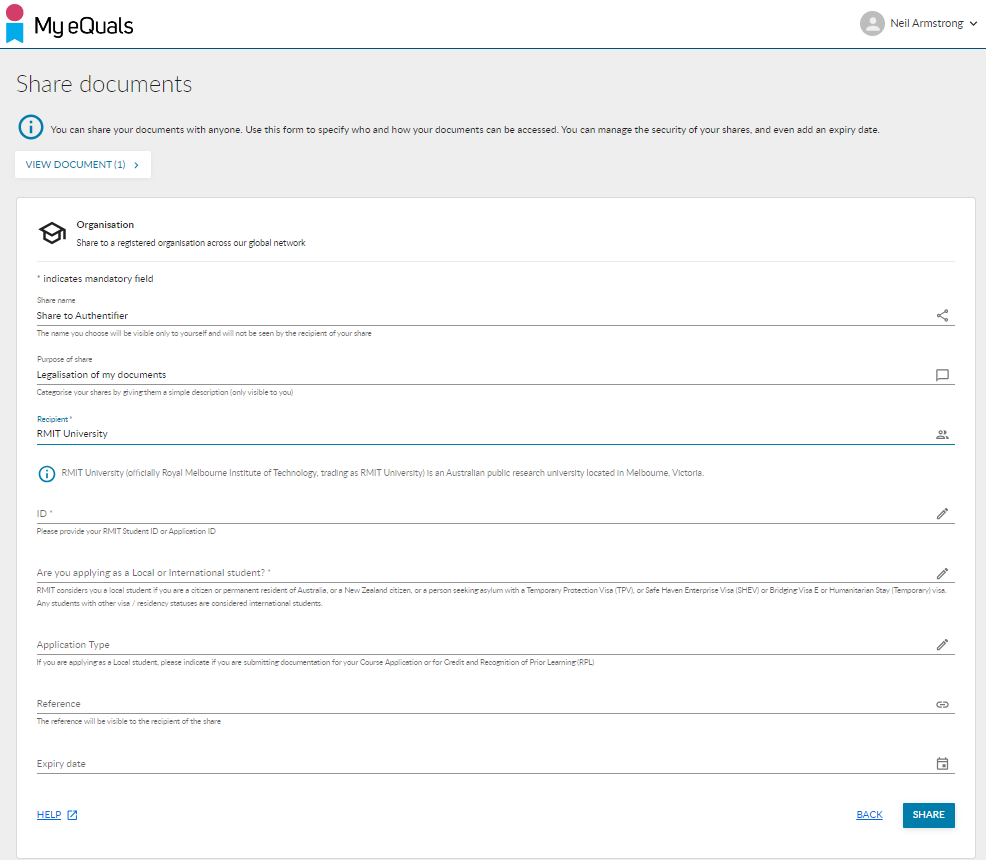Click the comment icon in Purpose of share

point(942,375)
